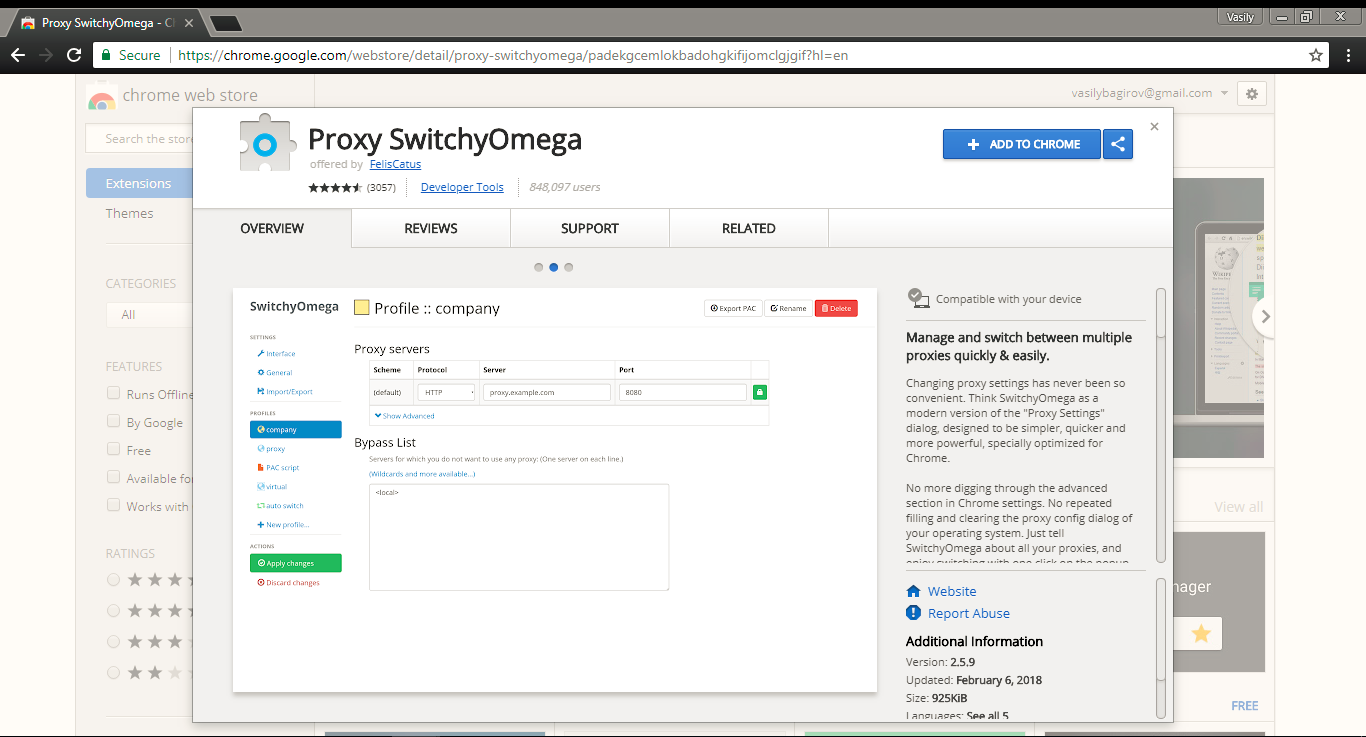Screen dimensions: 1366x737
Task: Expand the categories All dropdown
Action: coord(150,314)
